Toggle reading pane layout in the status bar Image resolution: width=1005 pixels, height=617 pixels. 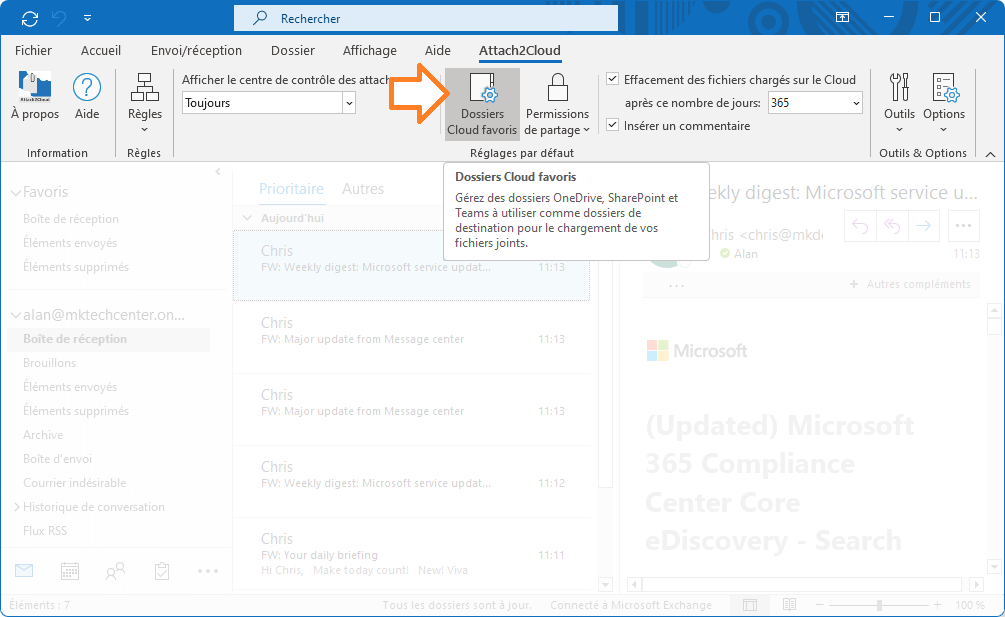[749, 604]
